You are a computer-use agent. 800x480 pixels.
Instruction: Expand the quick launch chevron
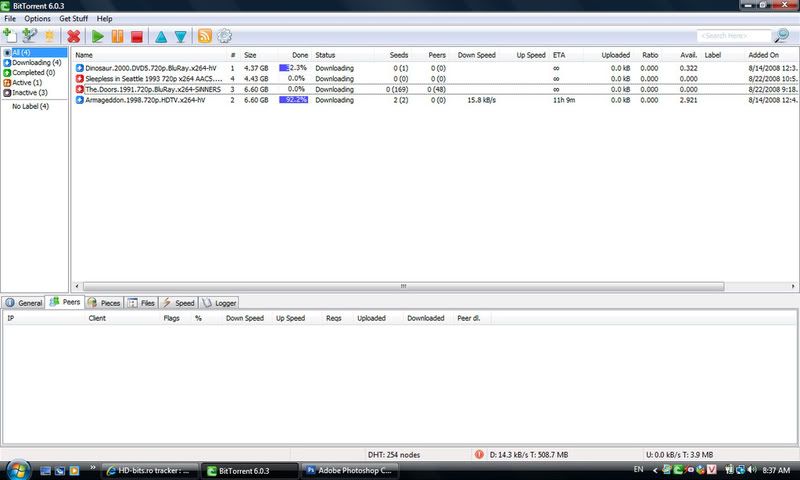[x=93, y=467]
